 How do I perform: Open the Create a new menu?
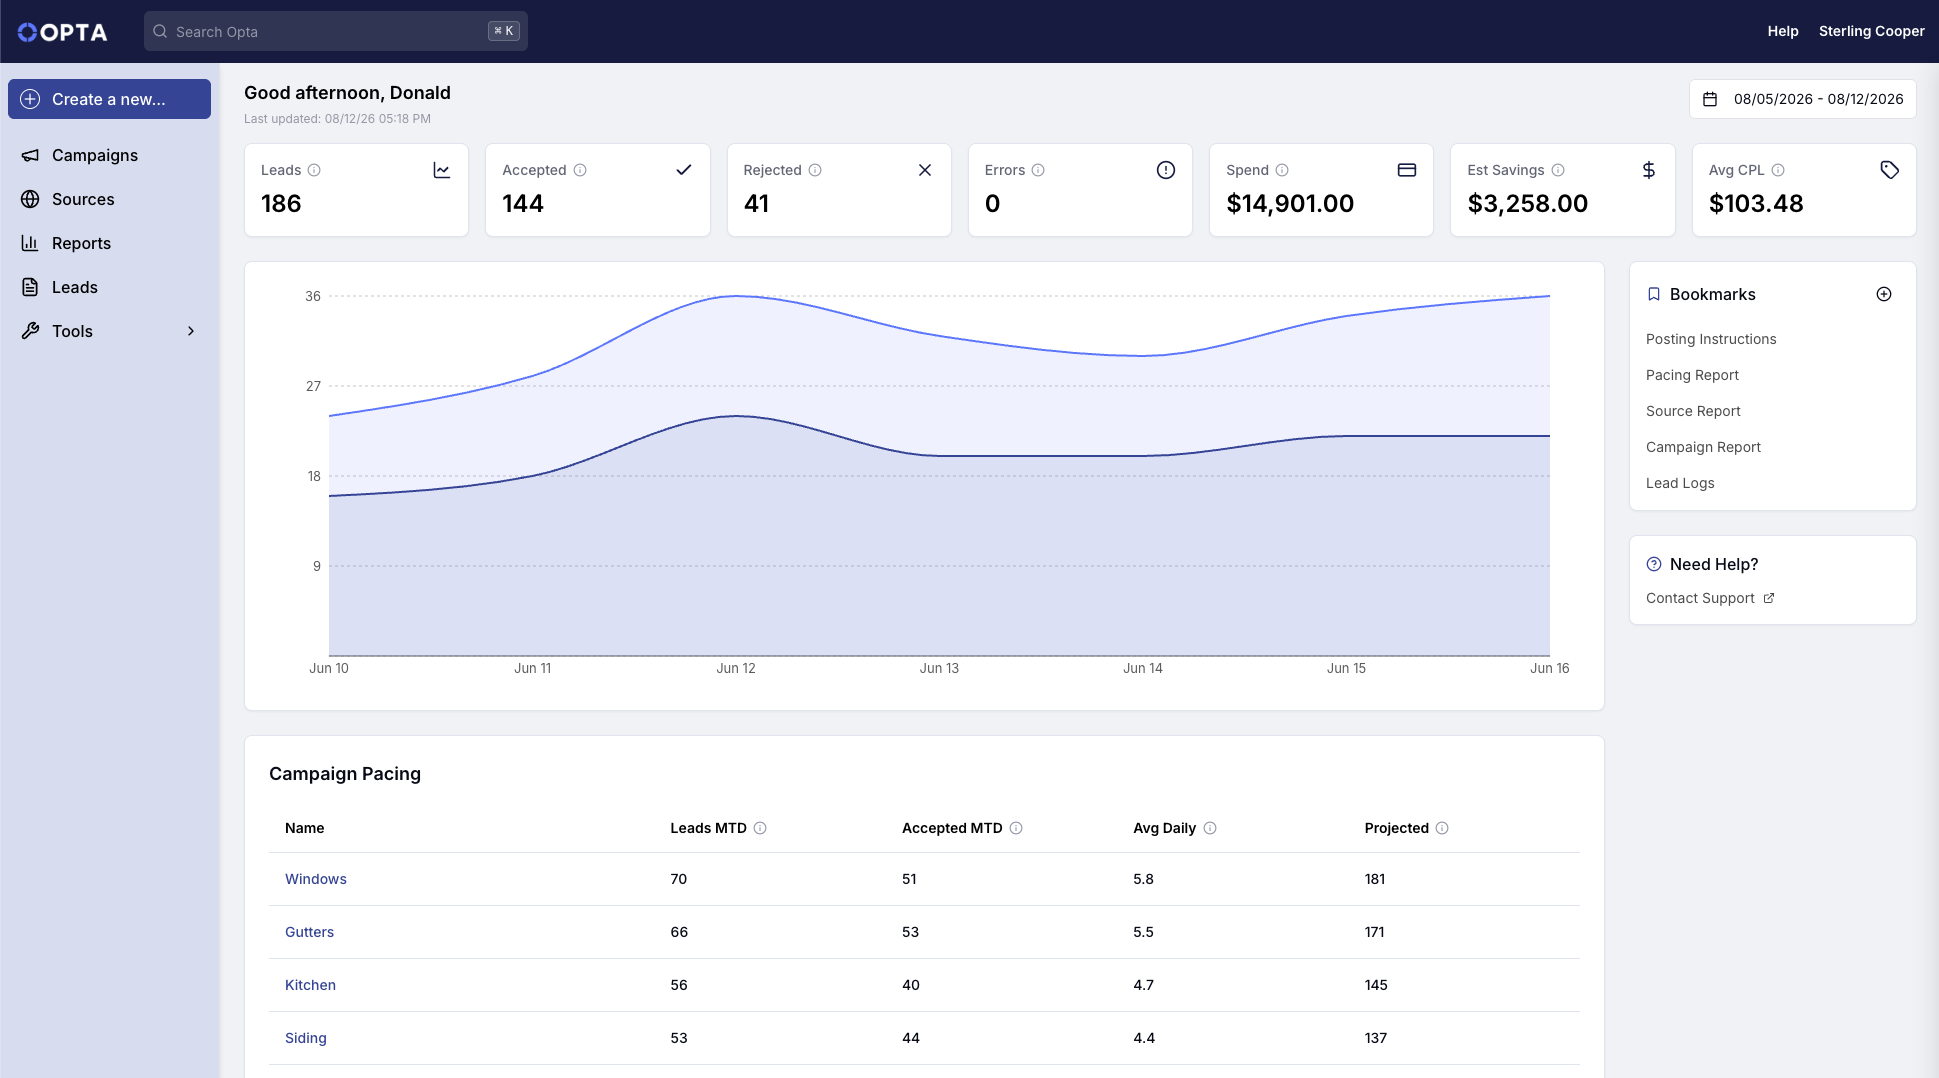coord(109,99)
